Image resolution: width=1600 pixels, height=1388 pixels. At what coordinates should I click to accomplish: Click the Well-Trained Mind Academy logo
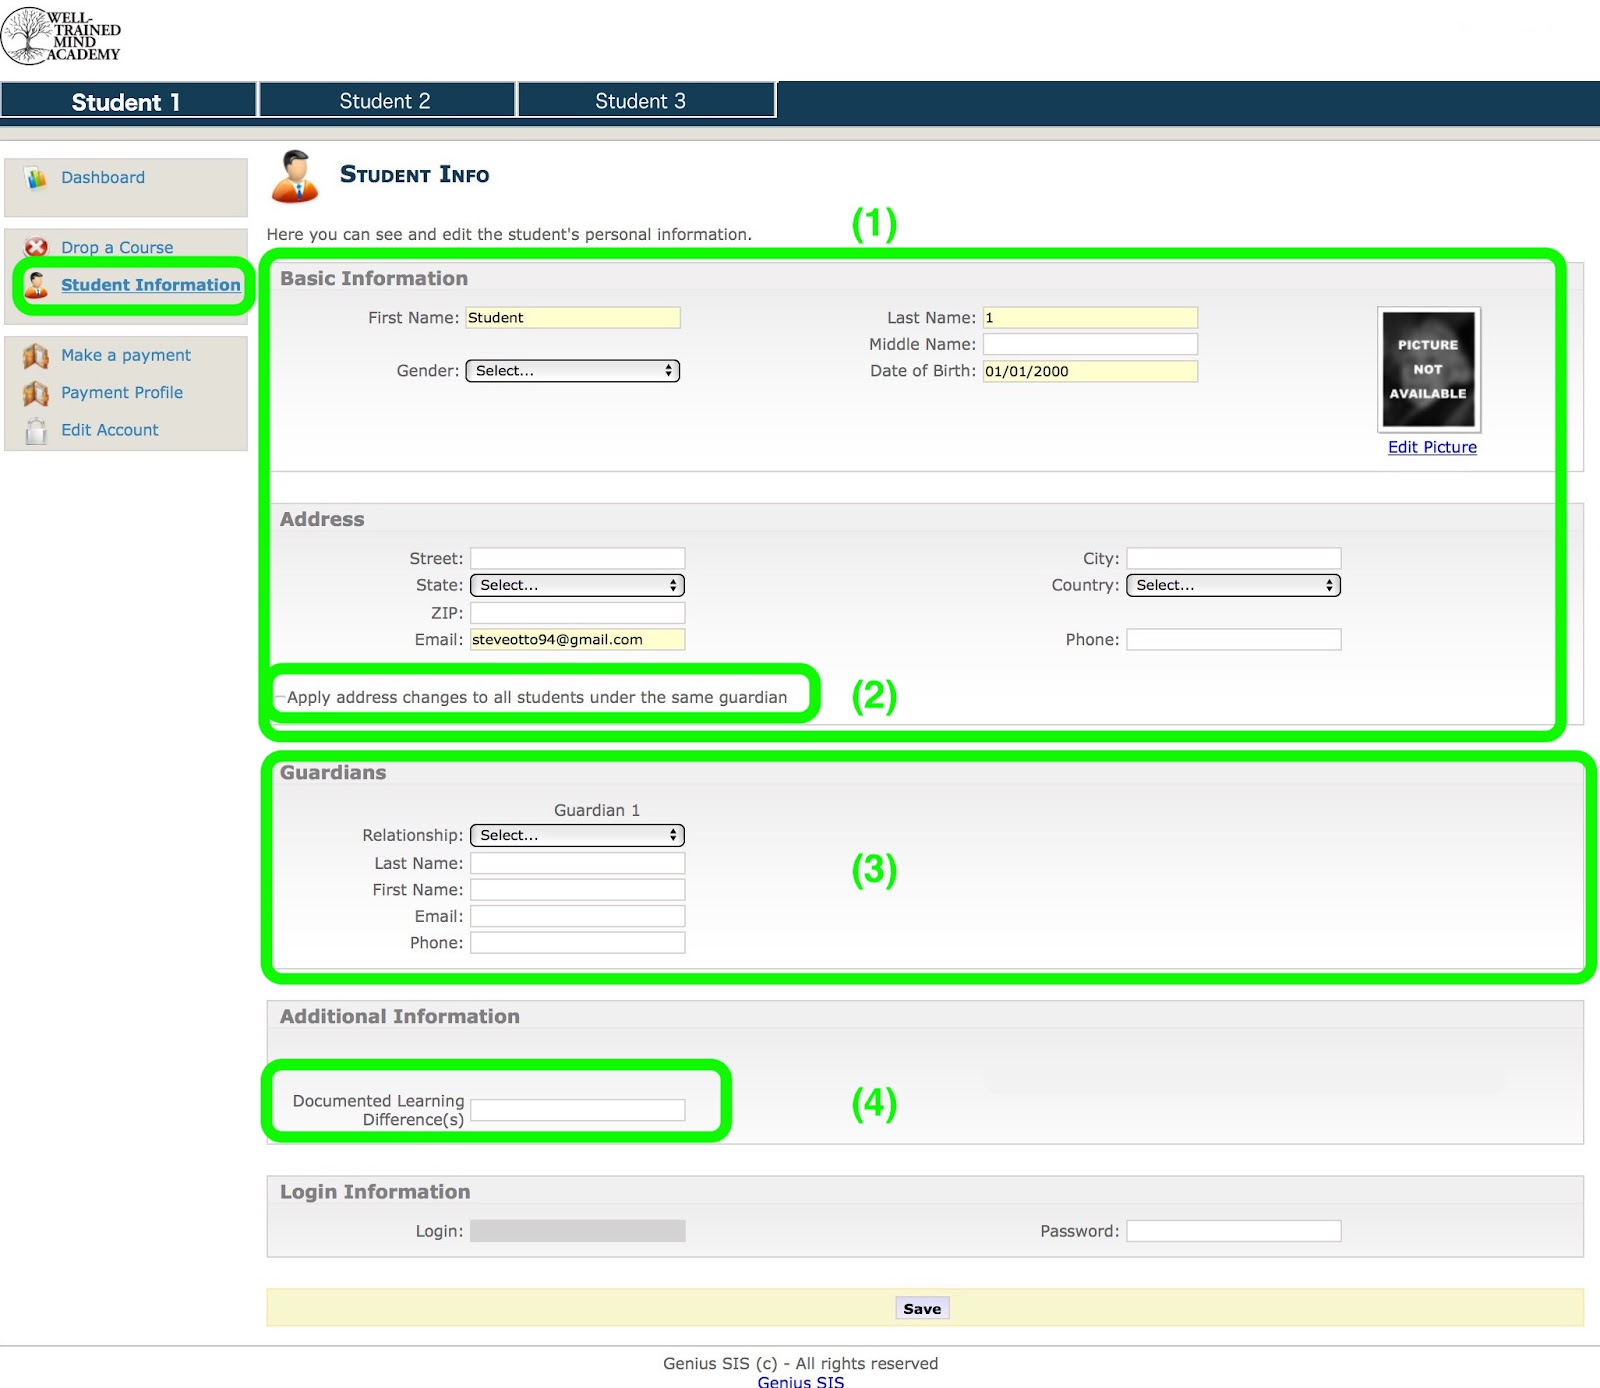[x=62, y=36]
